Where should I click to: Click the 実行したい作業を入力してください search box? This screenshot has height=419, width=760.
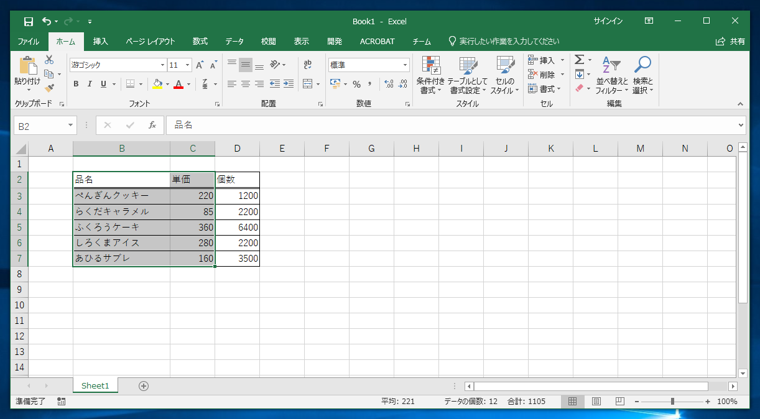coord(504,42)
